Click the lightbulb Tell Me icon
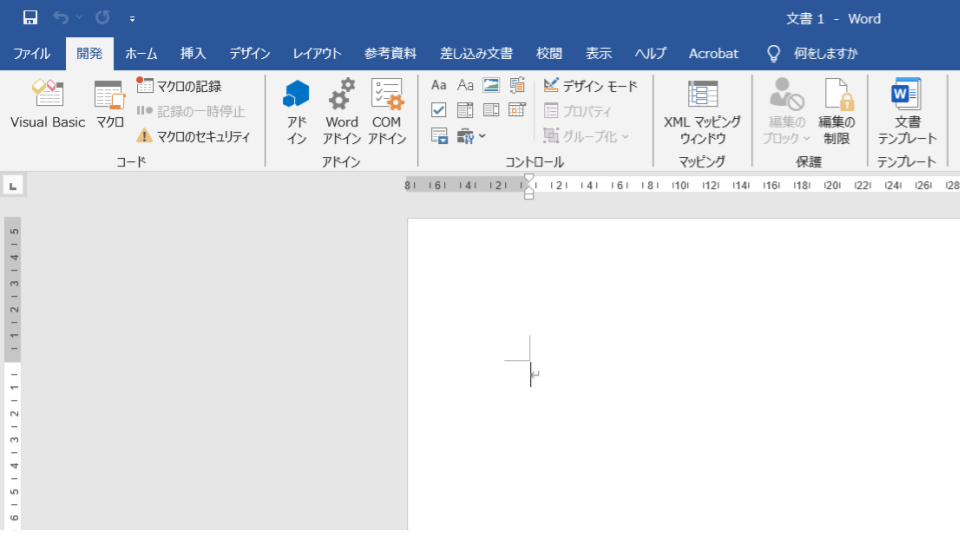Screen dimensions: 960x540 [774, 54]
